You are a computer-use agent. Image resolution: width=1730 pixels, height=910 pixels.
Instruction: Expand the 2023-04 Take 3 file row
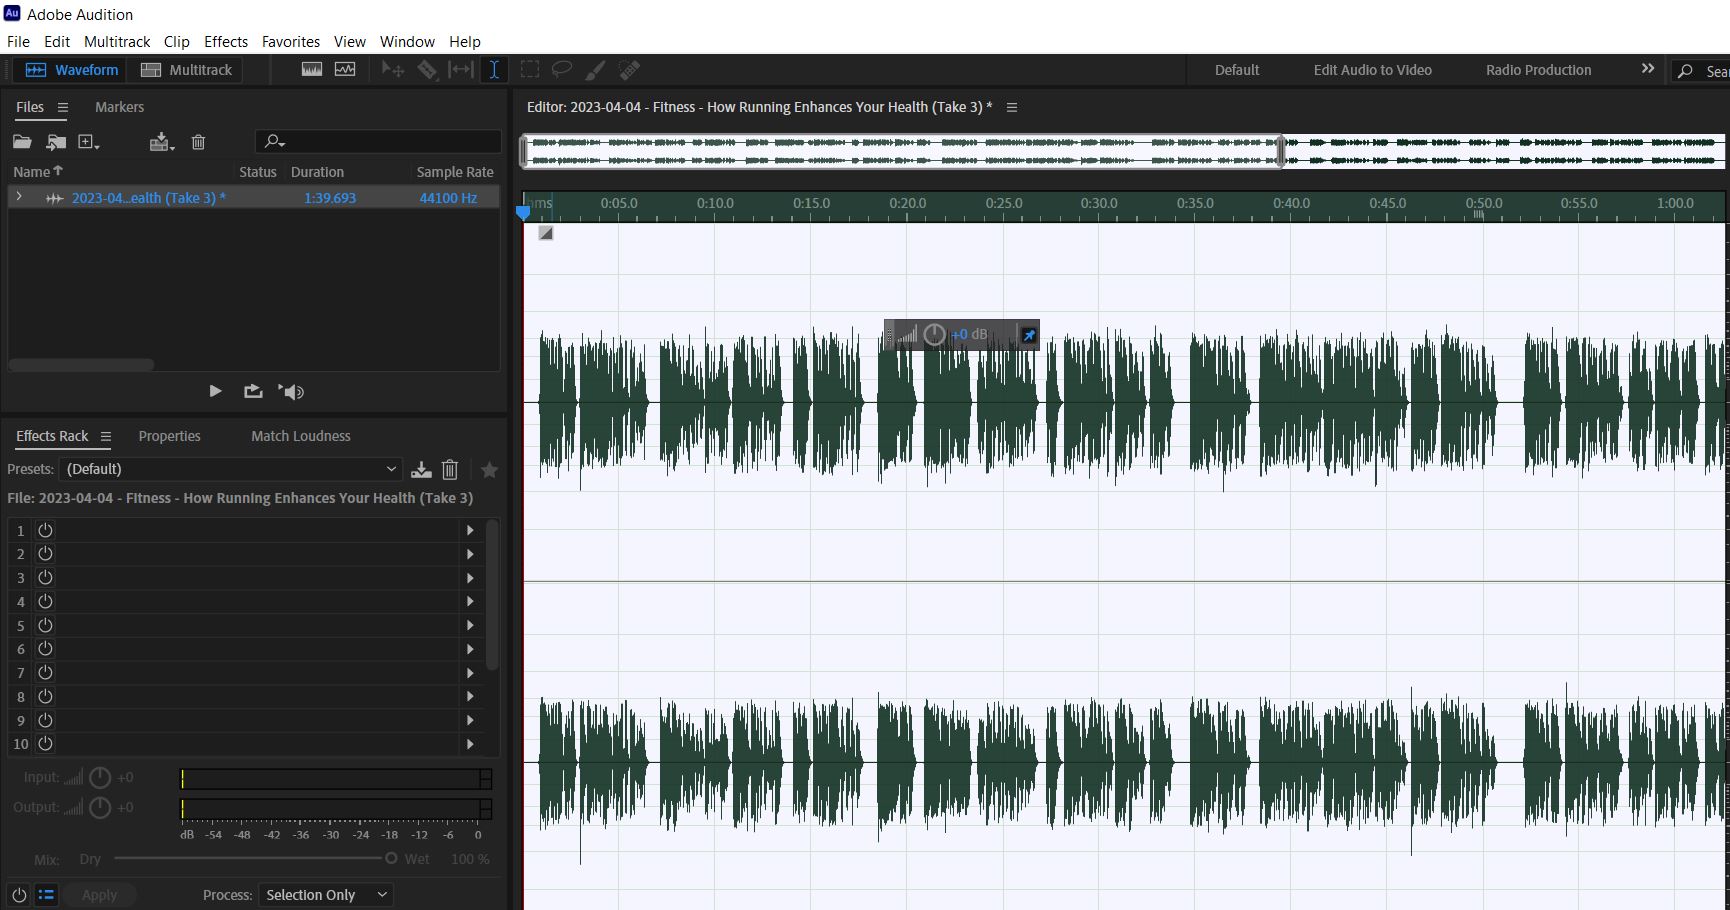[x=19, y=197]
